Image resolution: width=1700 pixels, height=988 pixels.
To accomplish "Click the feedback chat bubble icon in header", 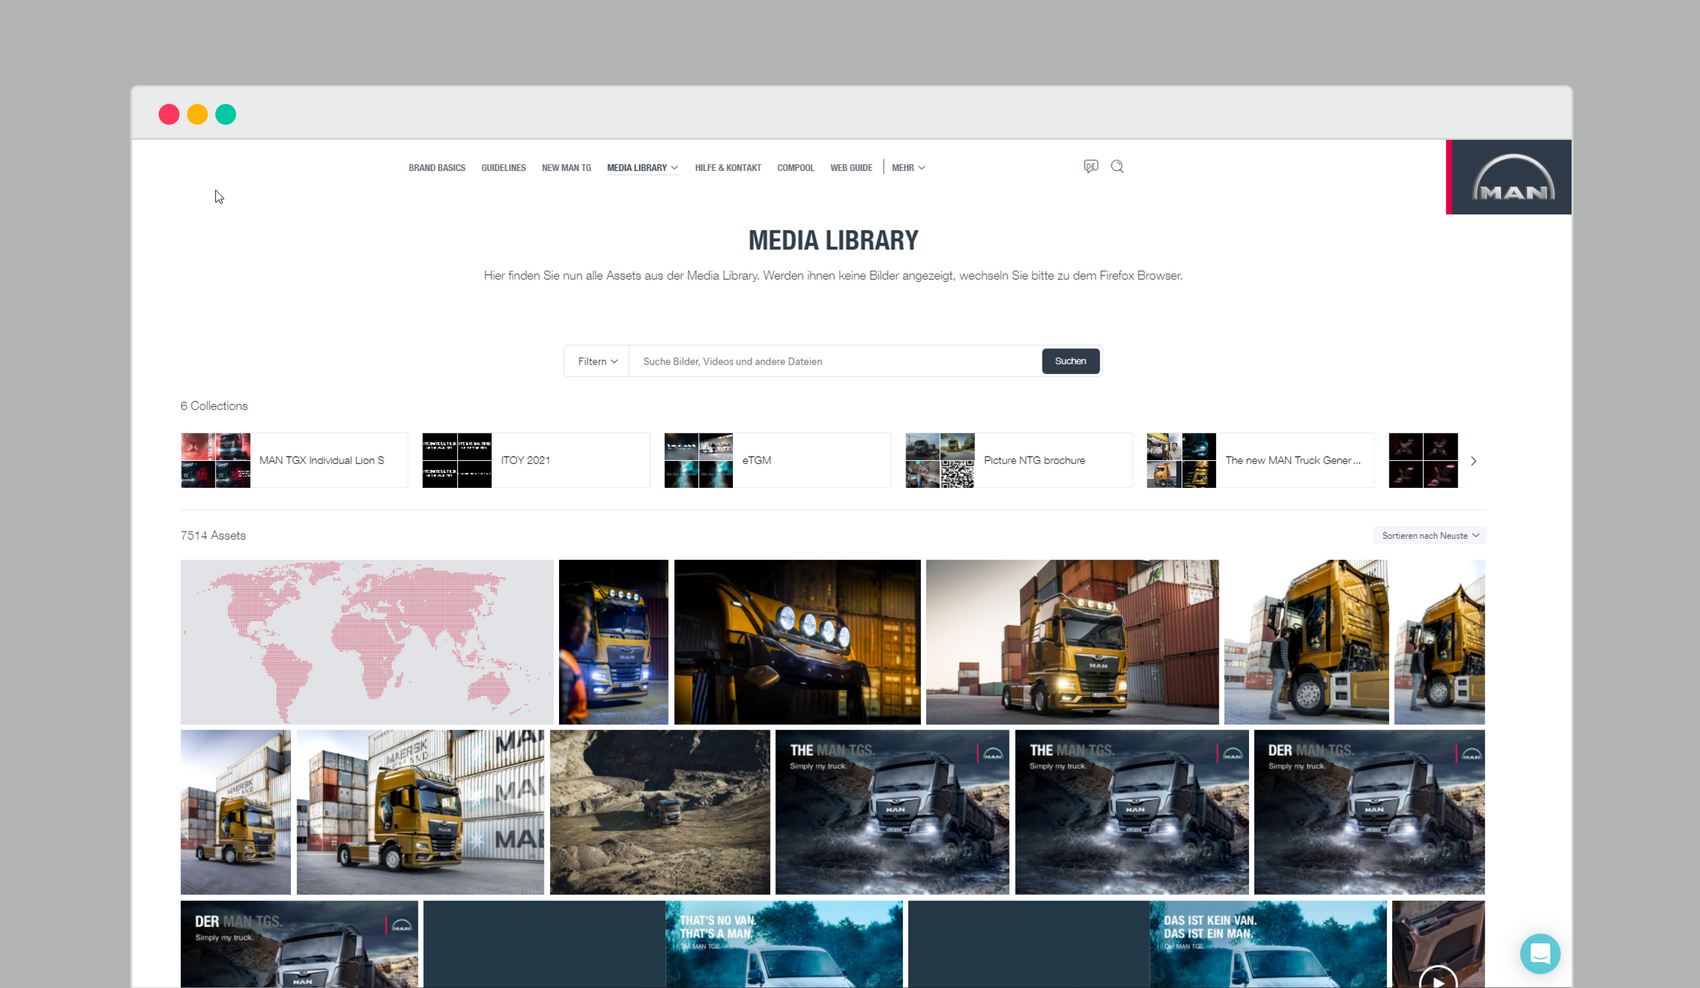I will [1091, 166].
